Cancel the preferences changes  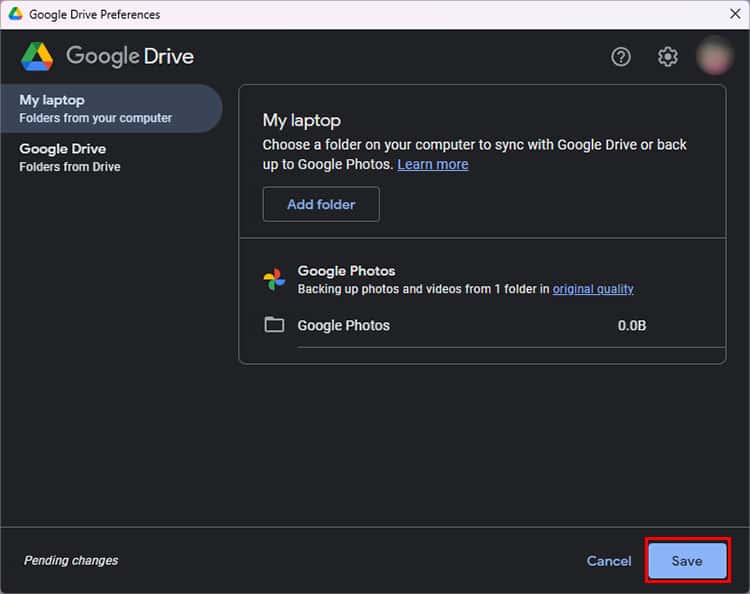(608, 561)
